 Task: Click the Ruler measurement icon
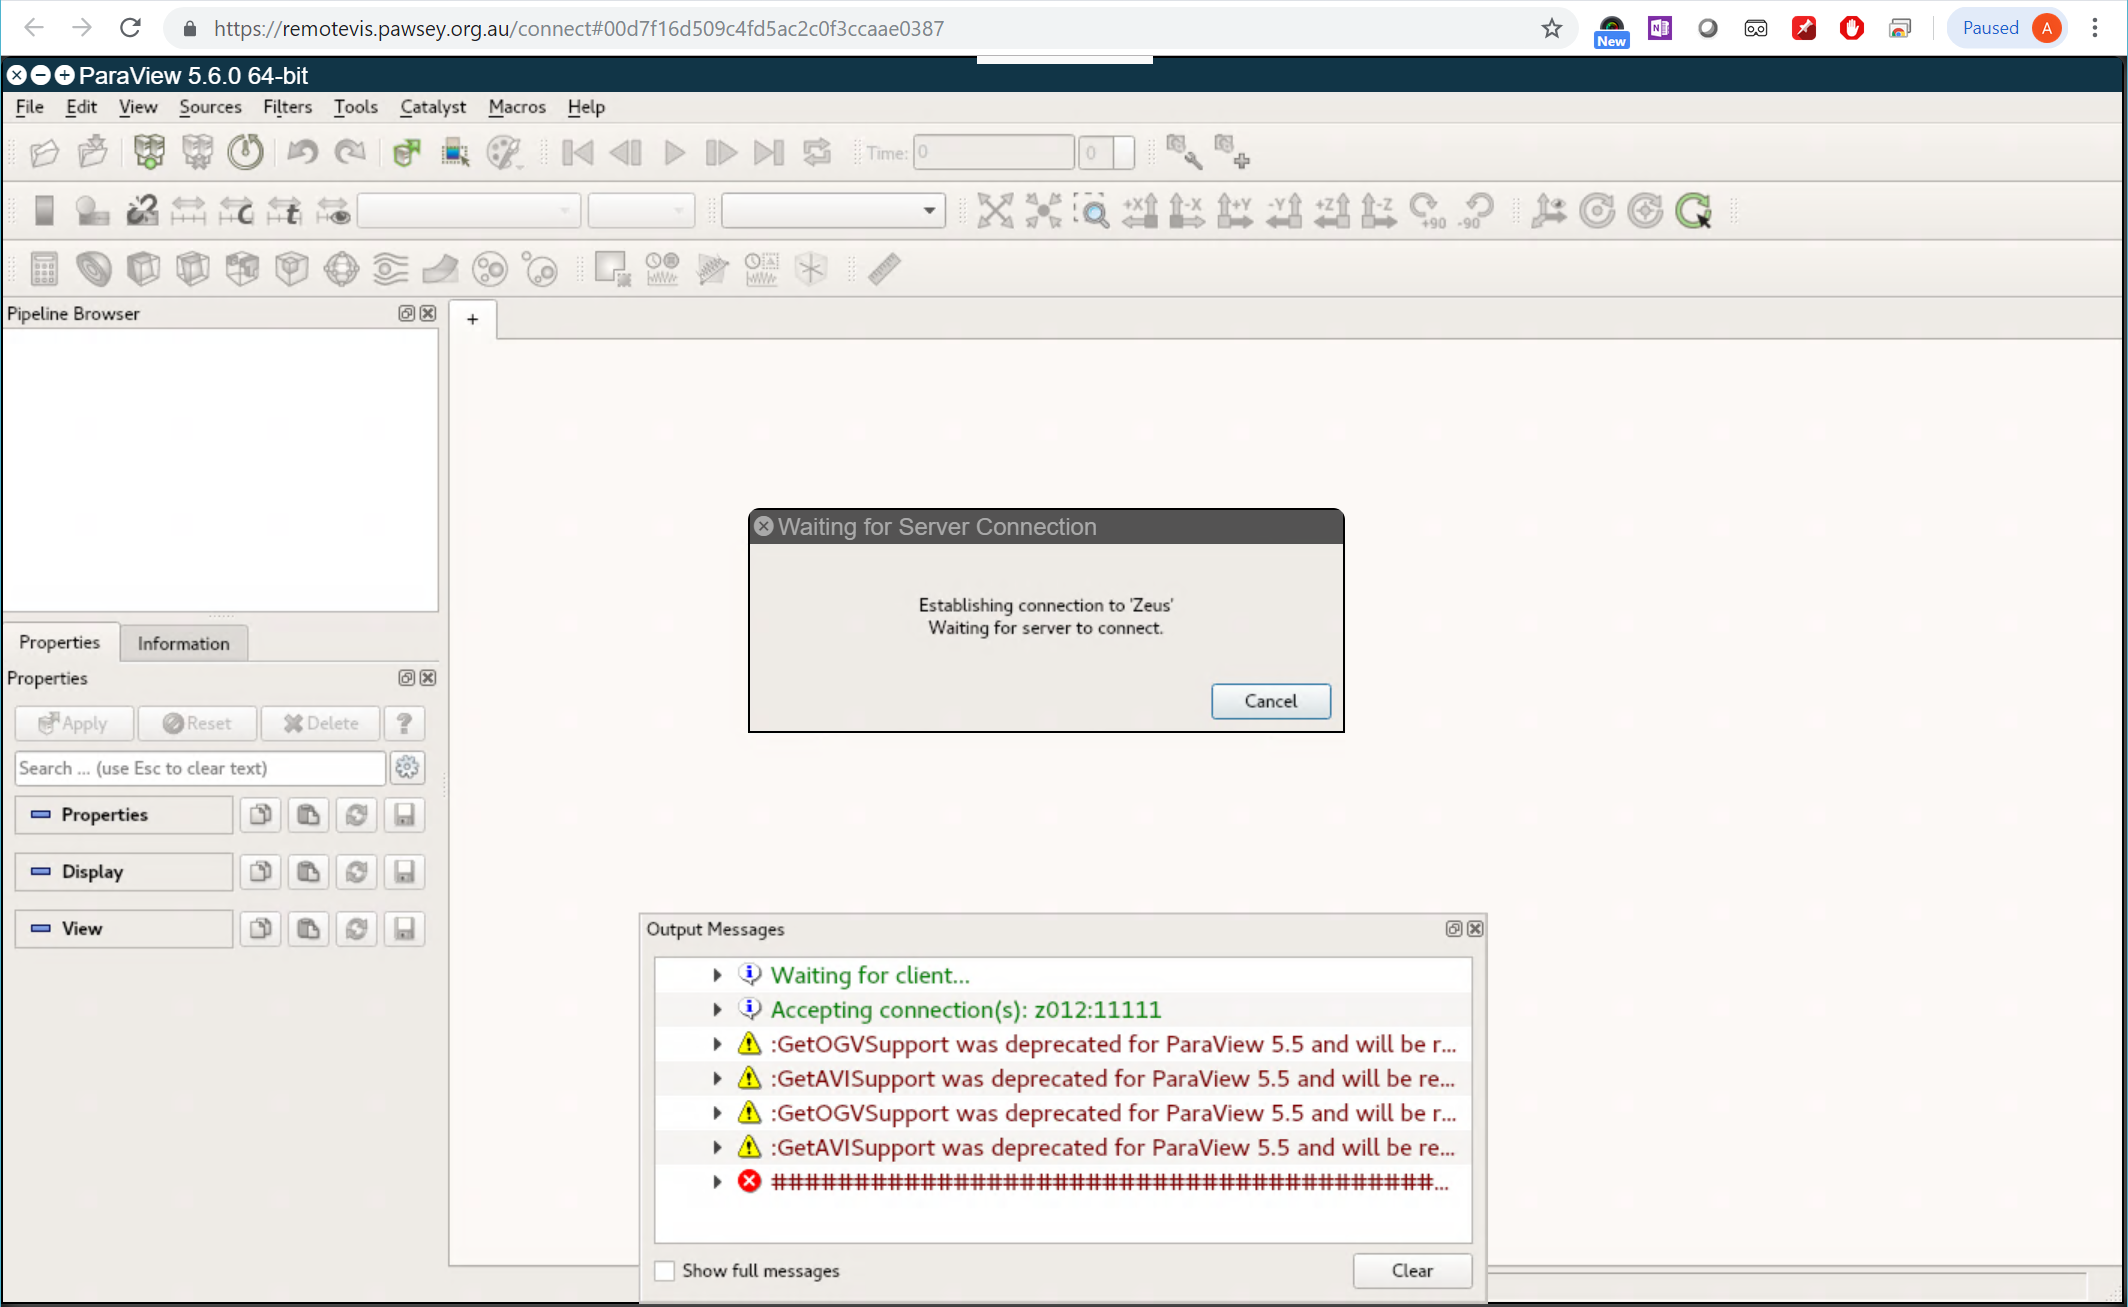pos(884,268)
